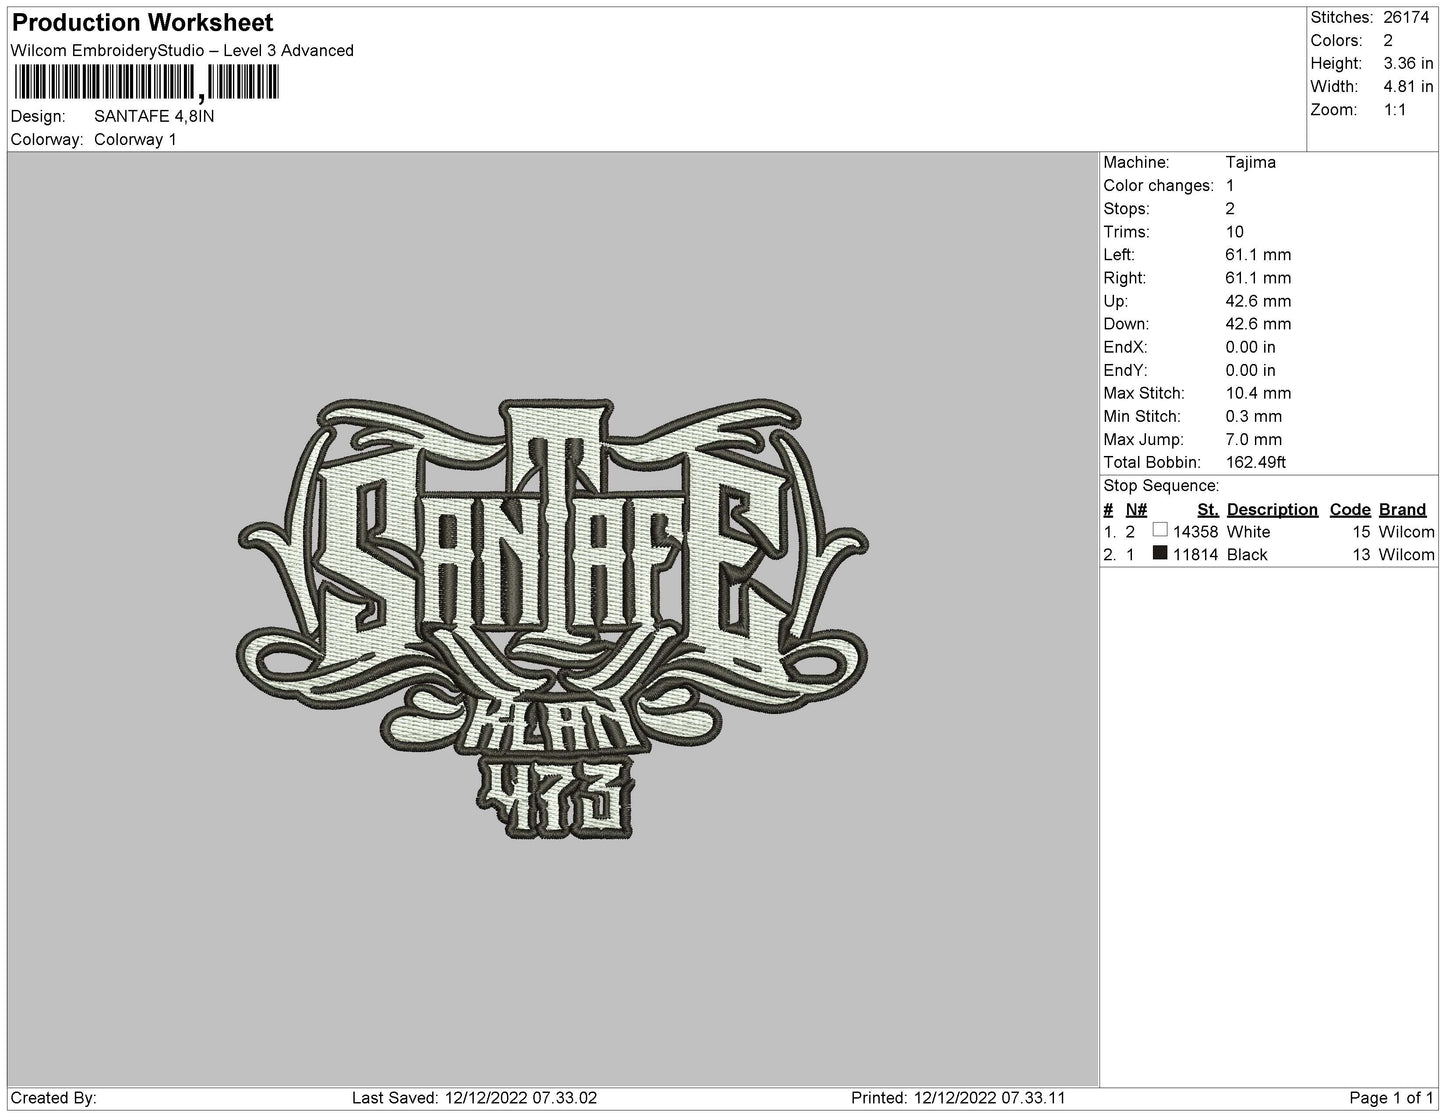This screenshot has width=1445, height=1117.
Task: Click the Page 1 of 1 indicator
Action: (1391, 1098)
